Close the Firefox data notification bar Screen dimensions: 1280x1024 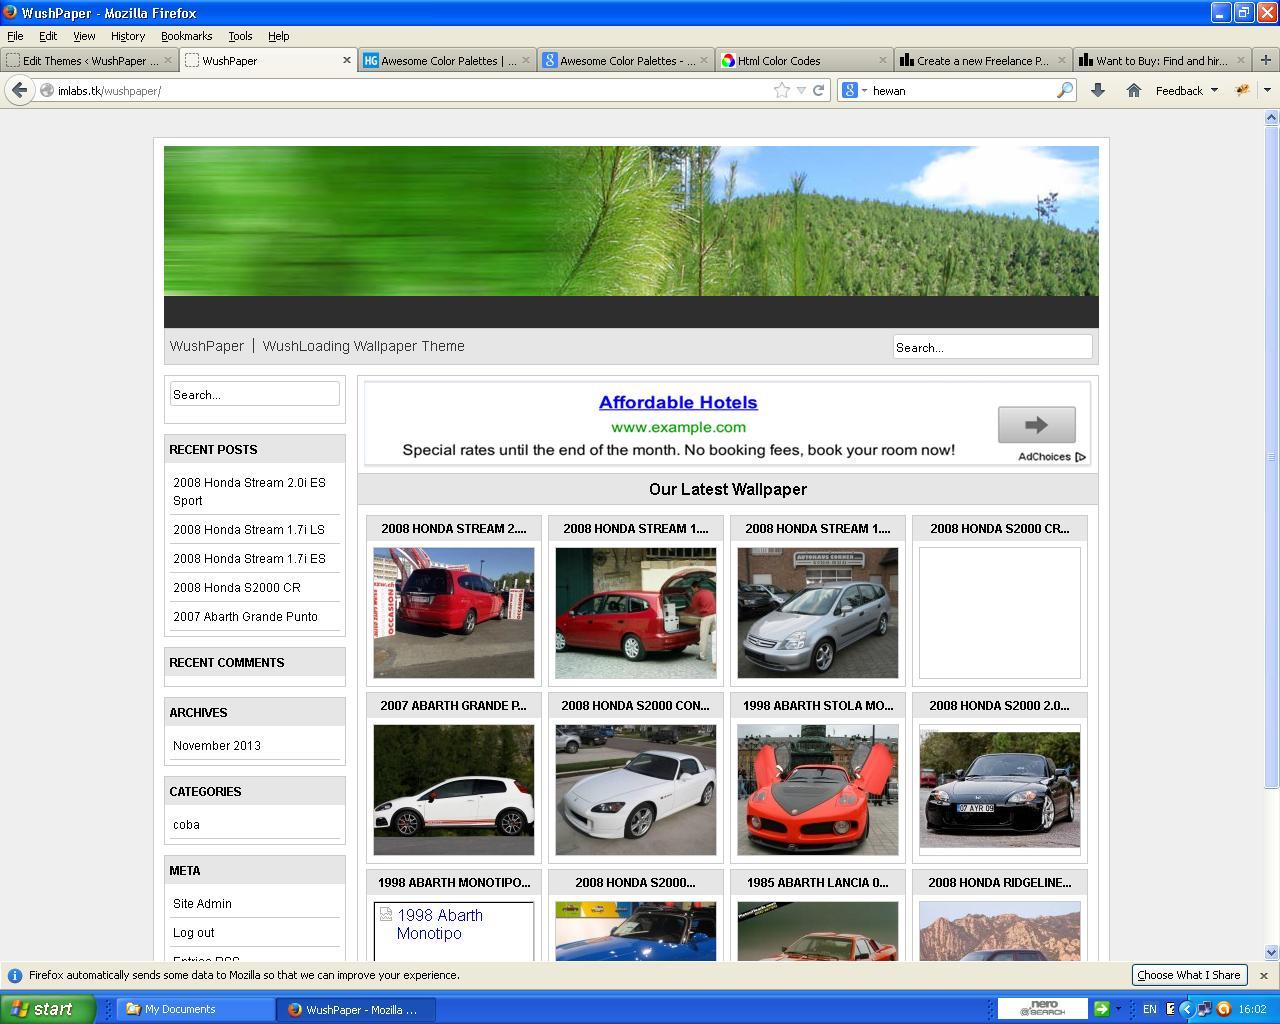tap(1263, 975)
